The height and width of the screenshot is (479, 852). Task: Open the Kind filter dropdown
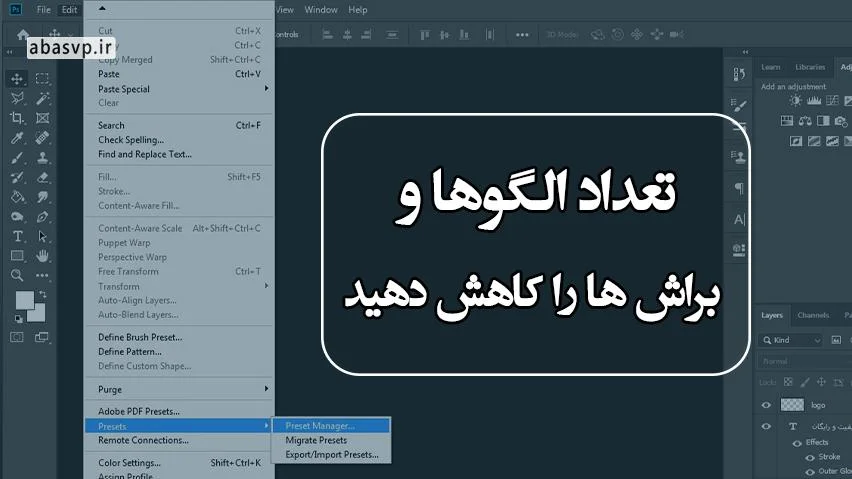tap(792, 341)
